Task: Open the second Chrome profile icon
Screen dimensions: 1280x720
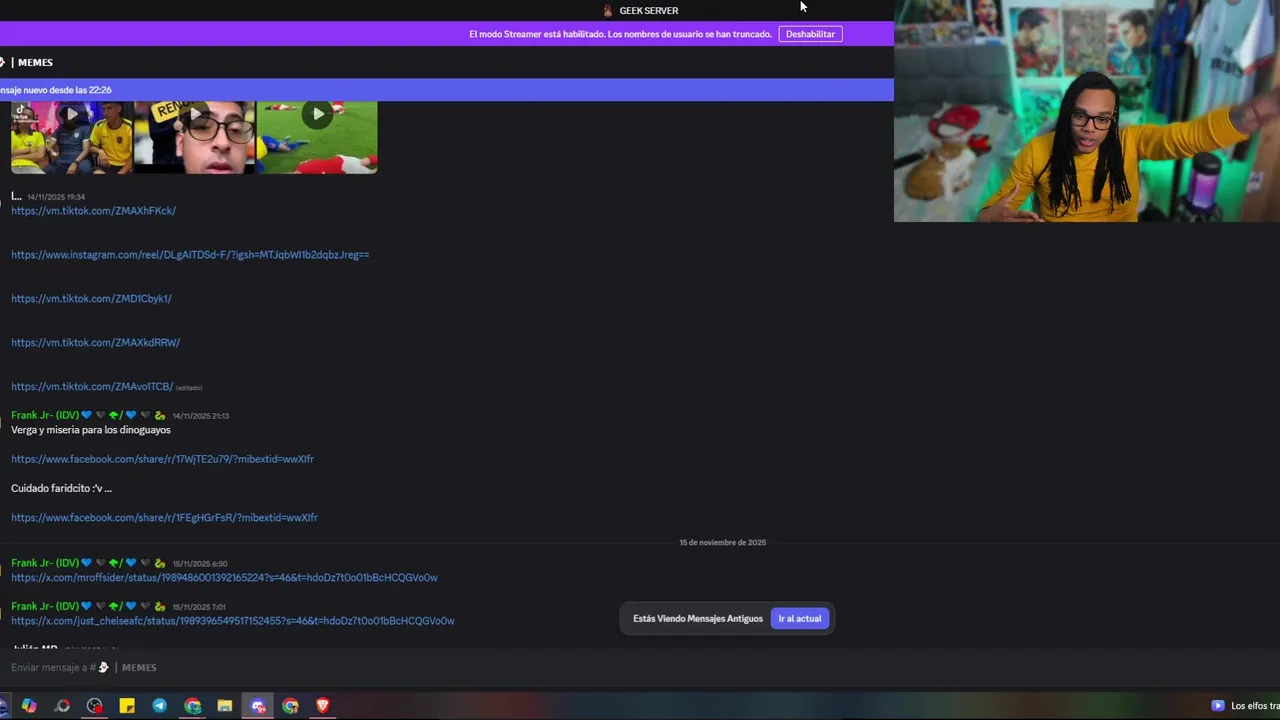Action: [x=290, y=706]
